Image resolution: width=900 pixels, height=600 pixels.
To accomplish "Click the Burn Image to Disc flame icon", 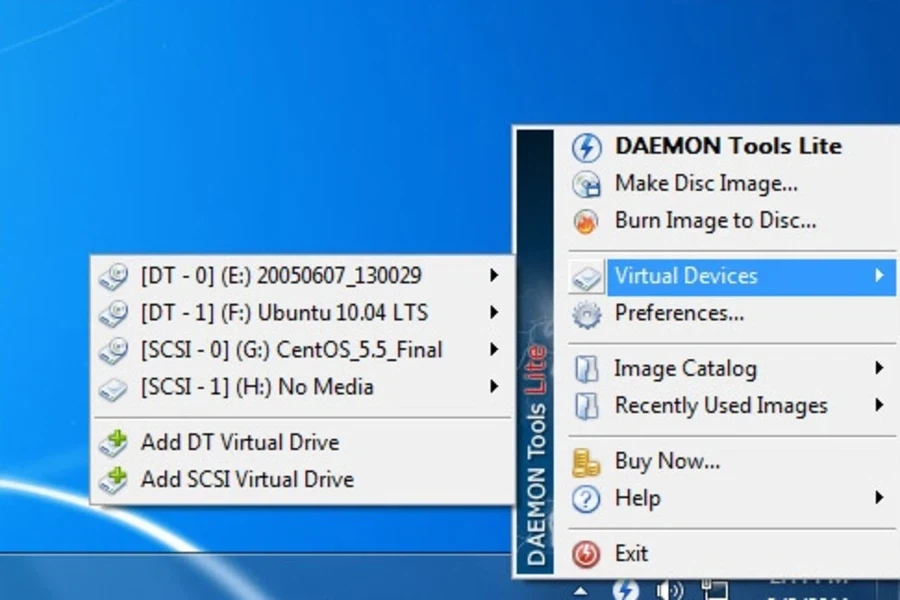I will (586, 221).
